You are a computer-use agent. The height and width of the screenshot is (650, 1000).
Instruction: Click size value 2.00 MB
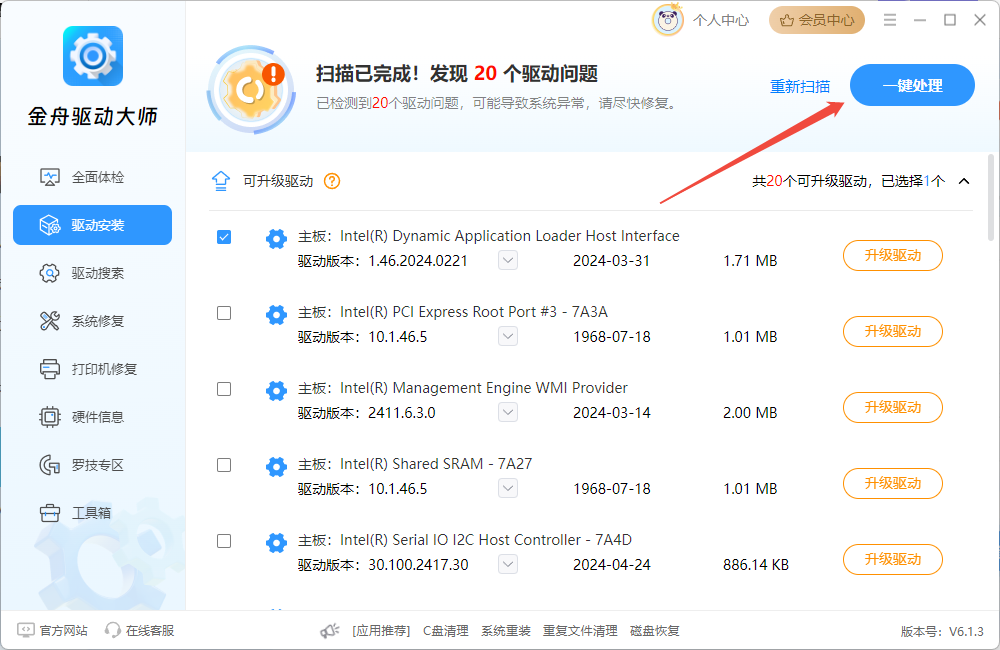point(750,413)
